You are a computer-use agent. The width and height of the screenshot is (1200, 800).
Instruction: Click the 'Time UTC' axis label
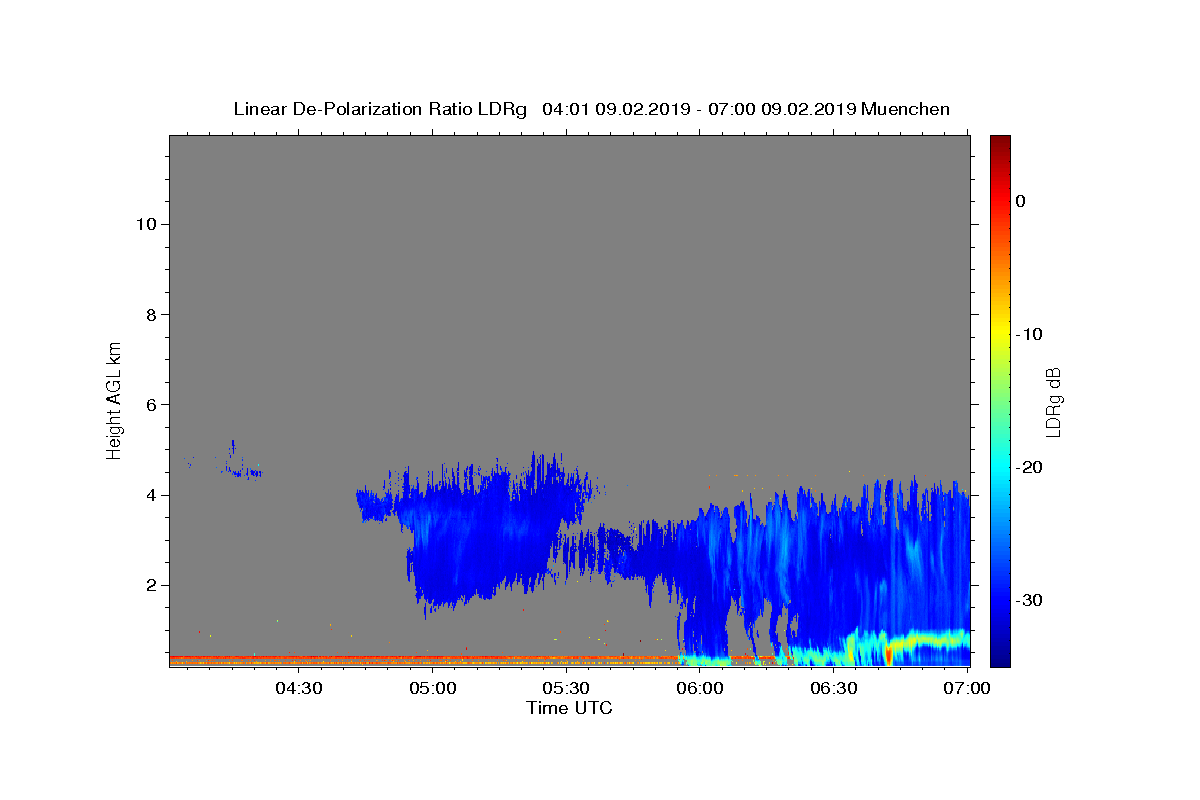point(569,708)
